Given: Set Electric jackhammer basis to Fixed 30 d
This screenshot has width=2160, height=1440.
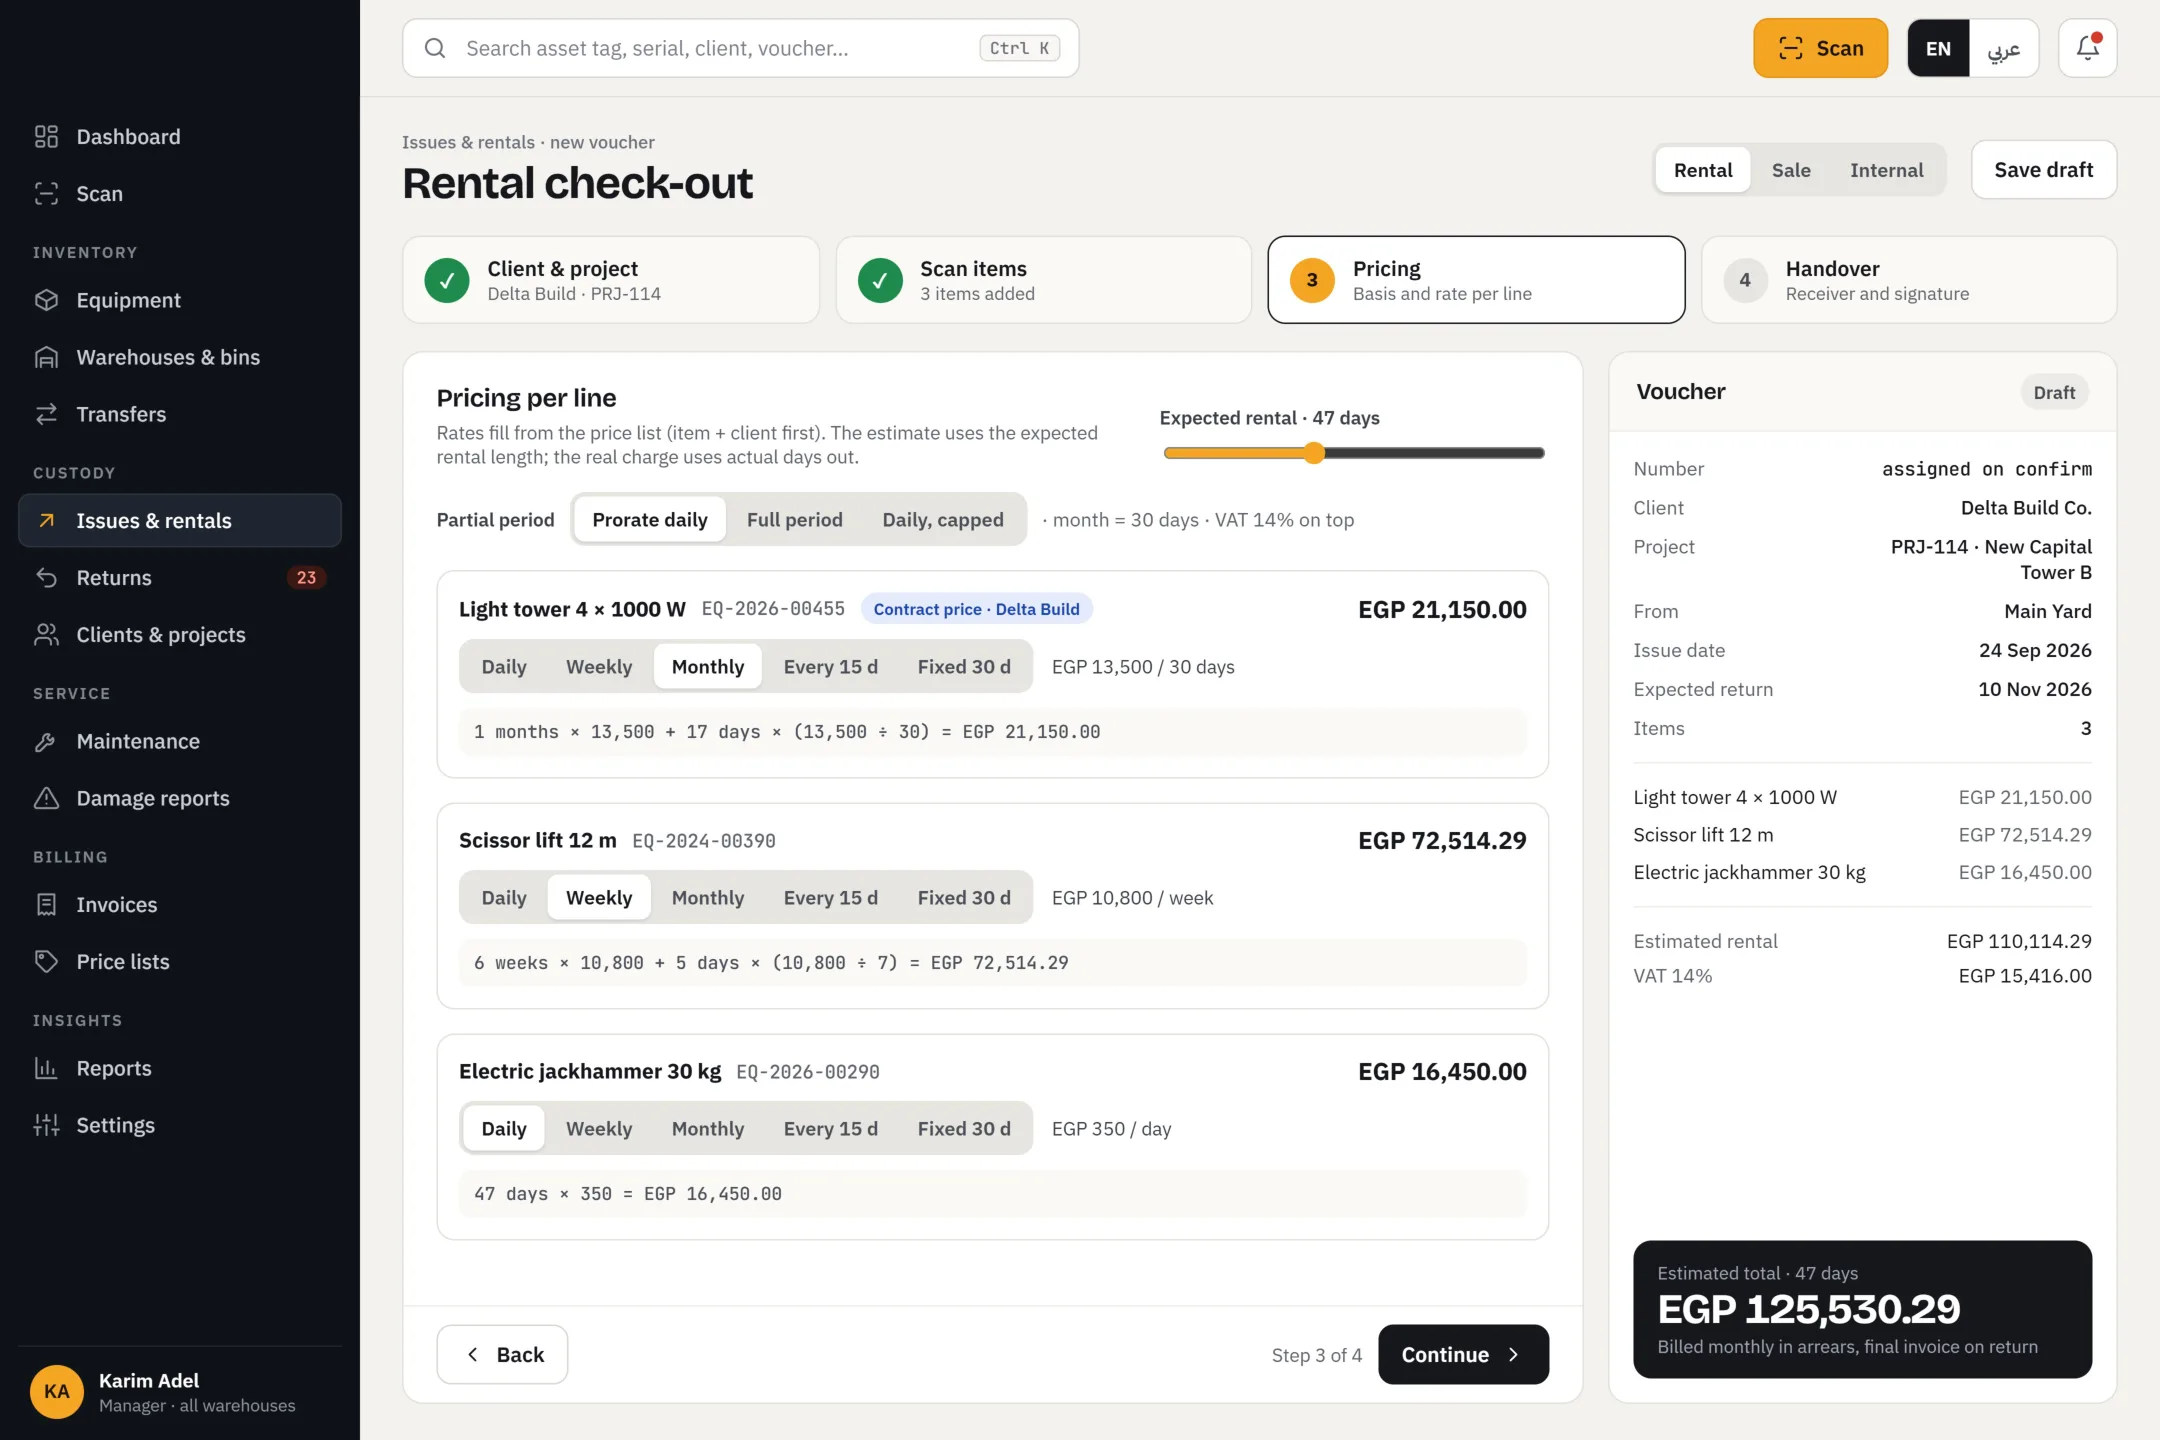Looking at the screenshot, I should [964, 1128].
